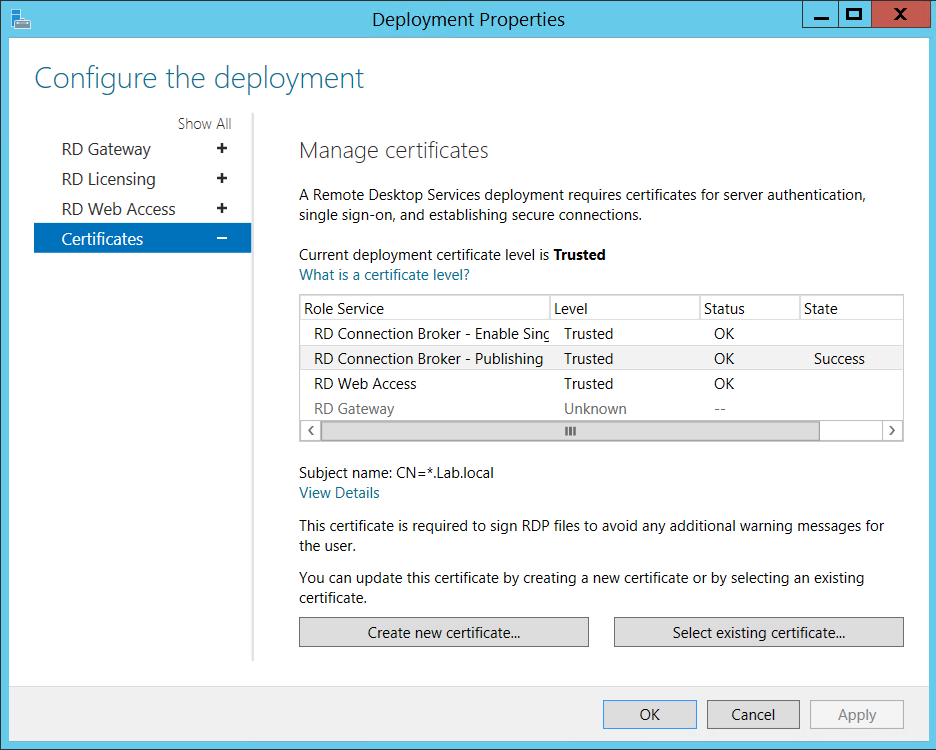The image size is (936, 750).
Task: Expand the RD Gateway plus icon
Action: coord(222,149)
